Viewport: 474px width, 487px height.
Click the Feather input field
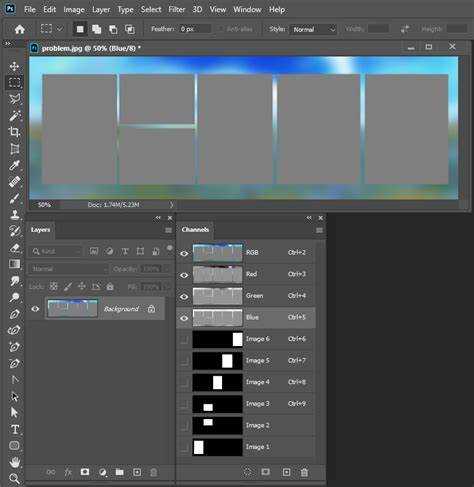pos(195,29)
